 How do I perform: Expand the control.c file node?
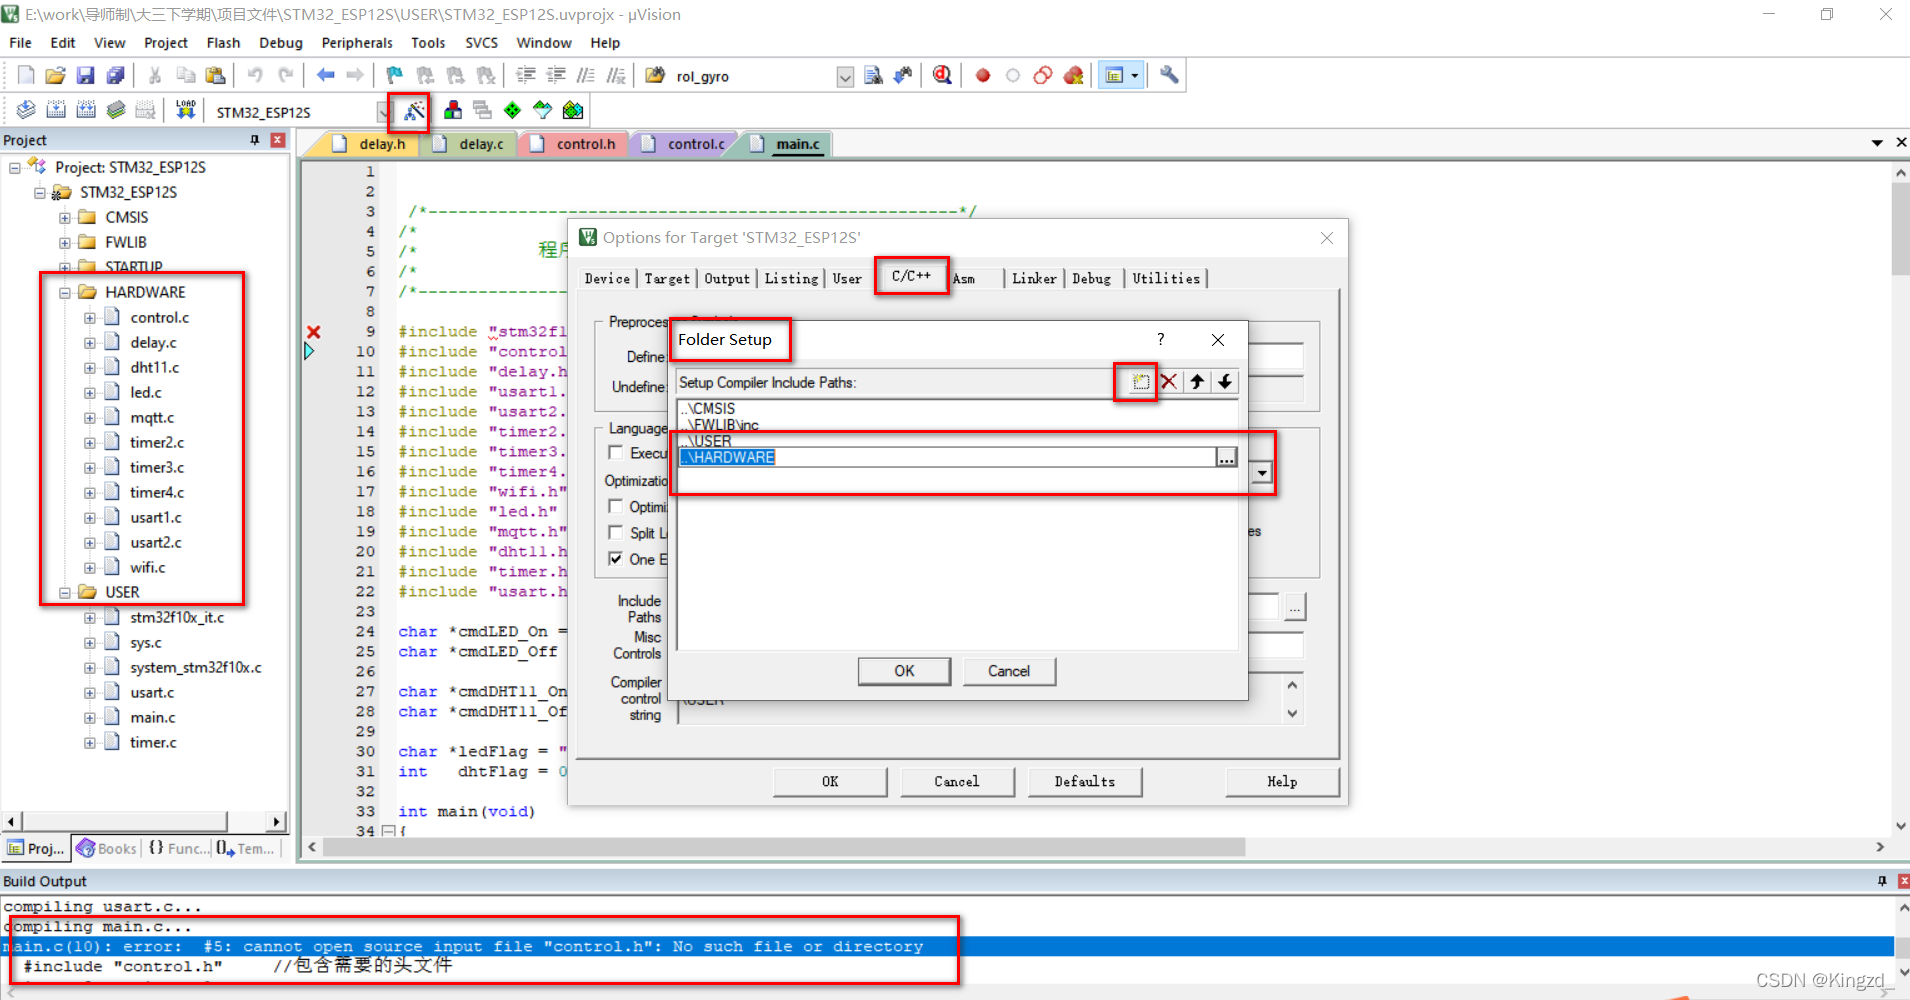[x=89, y=317]
